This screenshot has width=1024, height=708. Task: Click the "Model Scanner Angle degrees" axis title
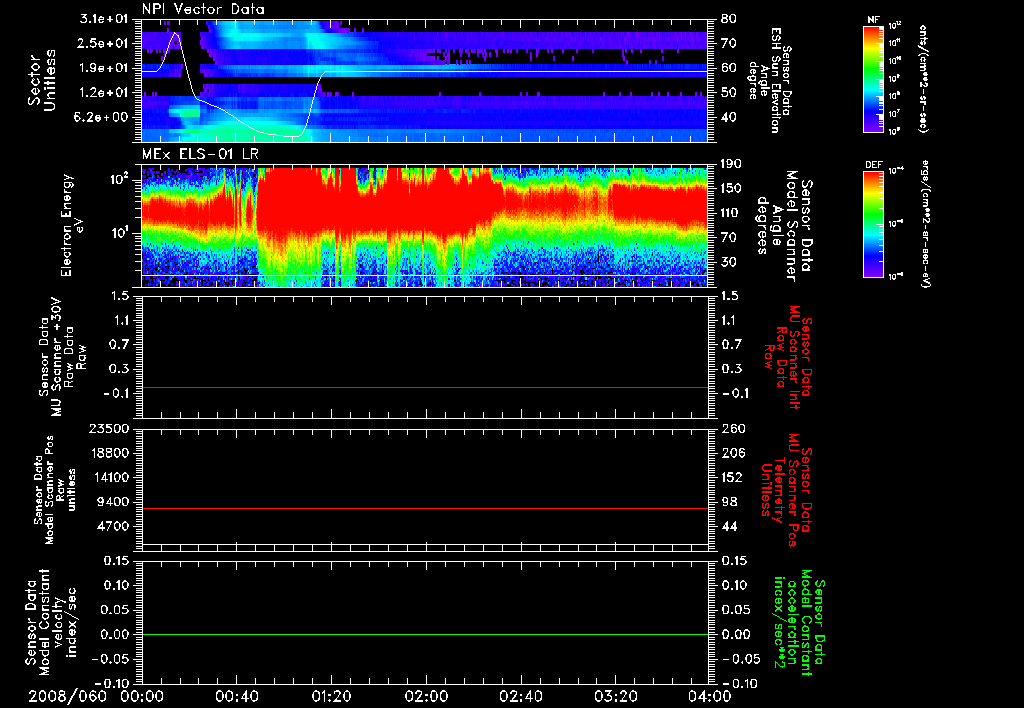click(x=784, y=225)
